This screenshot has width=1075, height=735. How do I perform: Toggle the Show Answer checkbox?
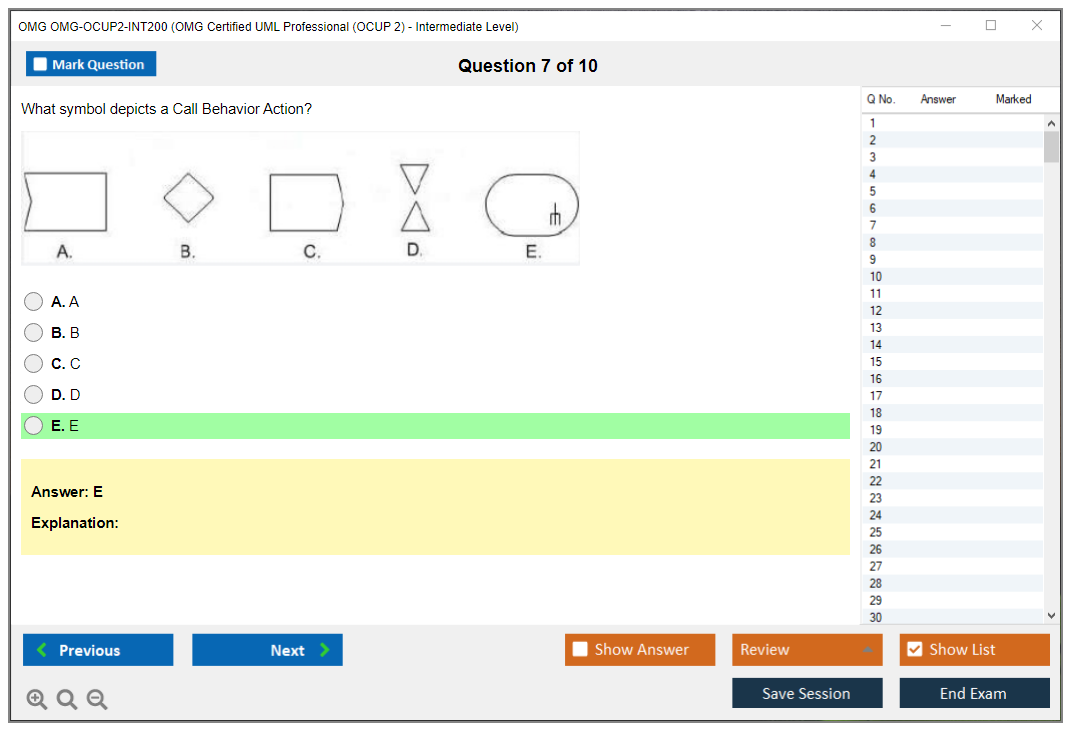pyautogui.click(x=580, y=650)
